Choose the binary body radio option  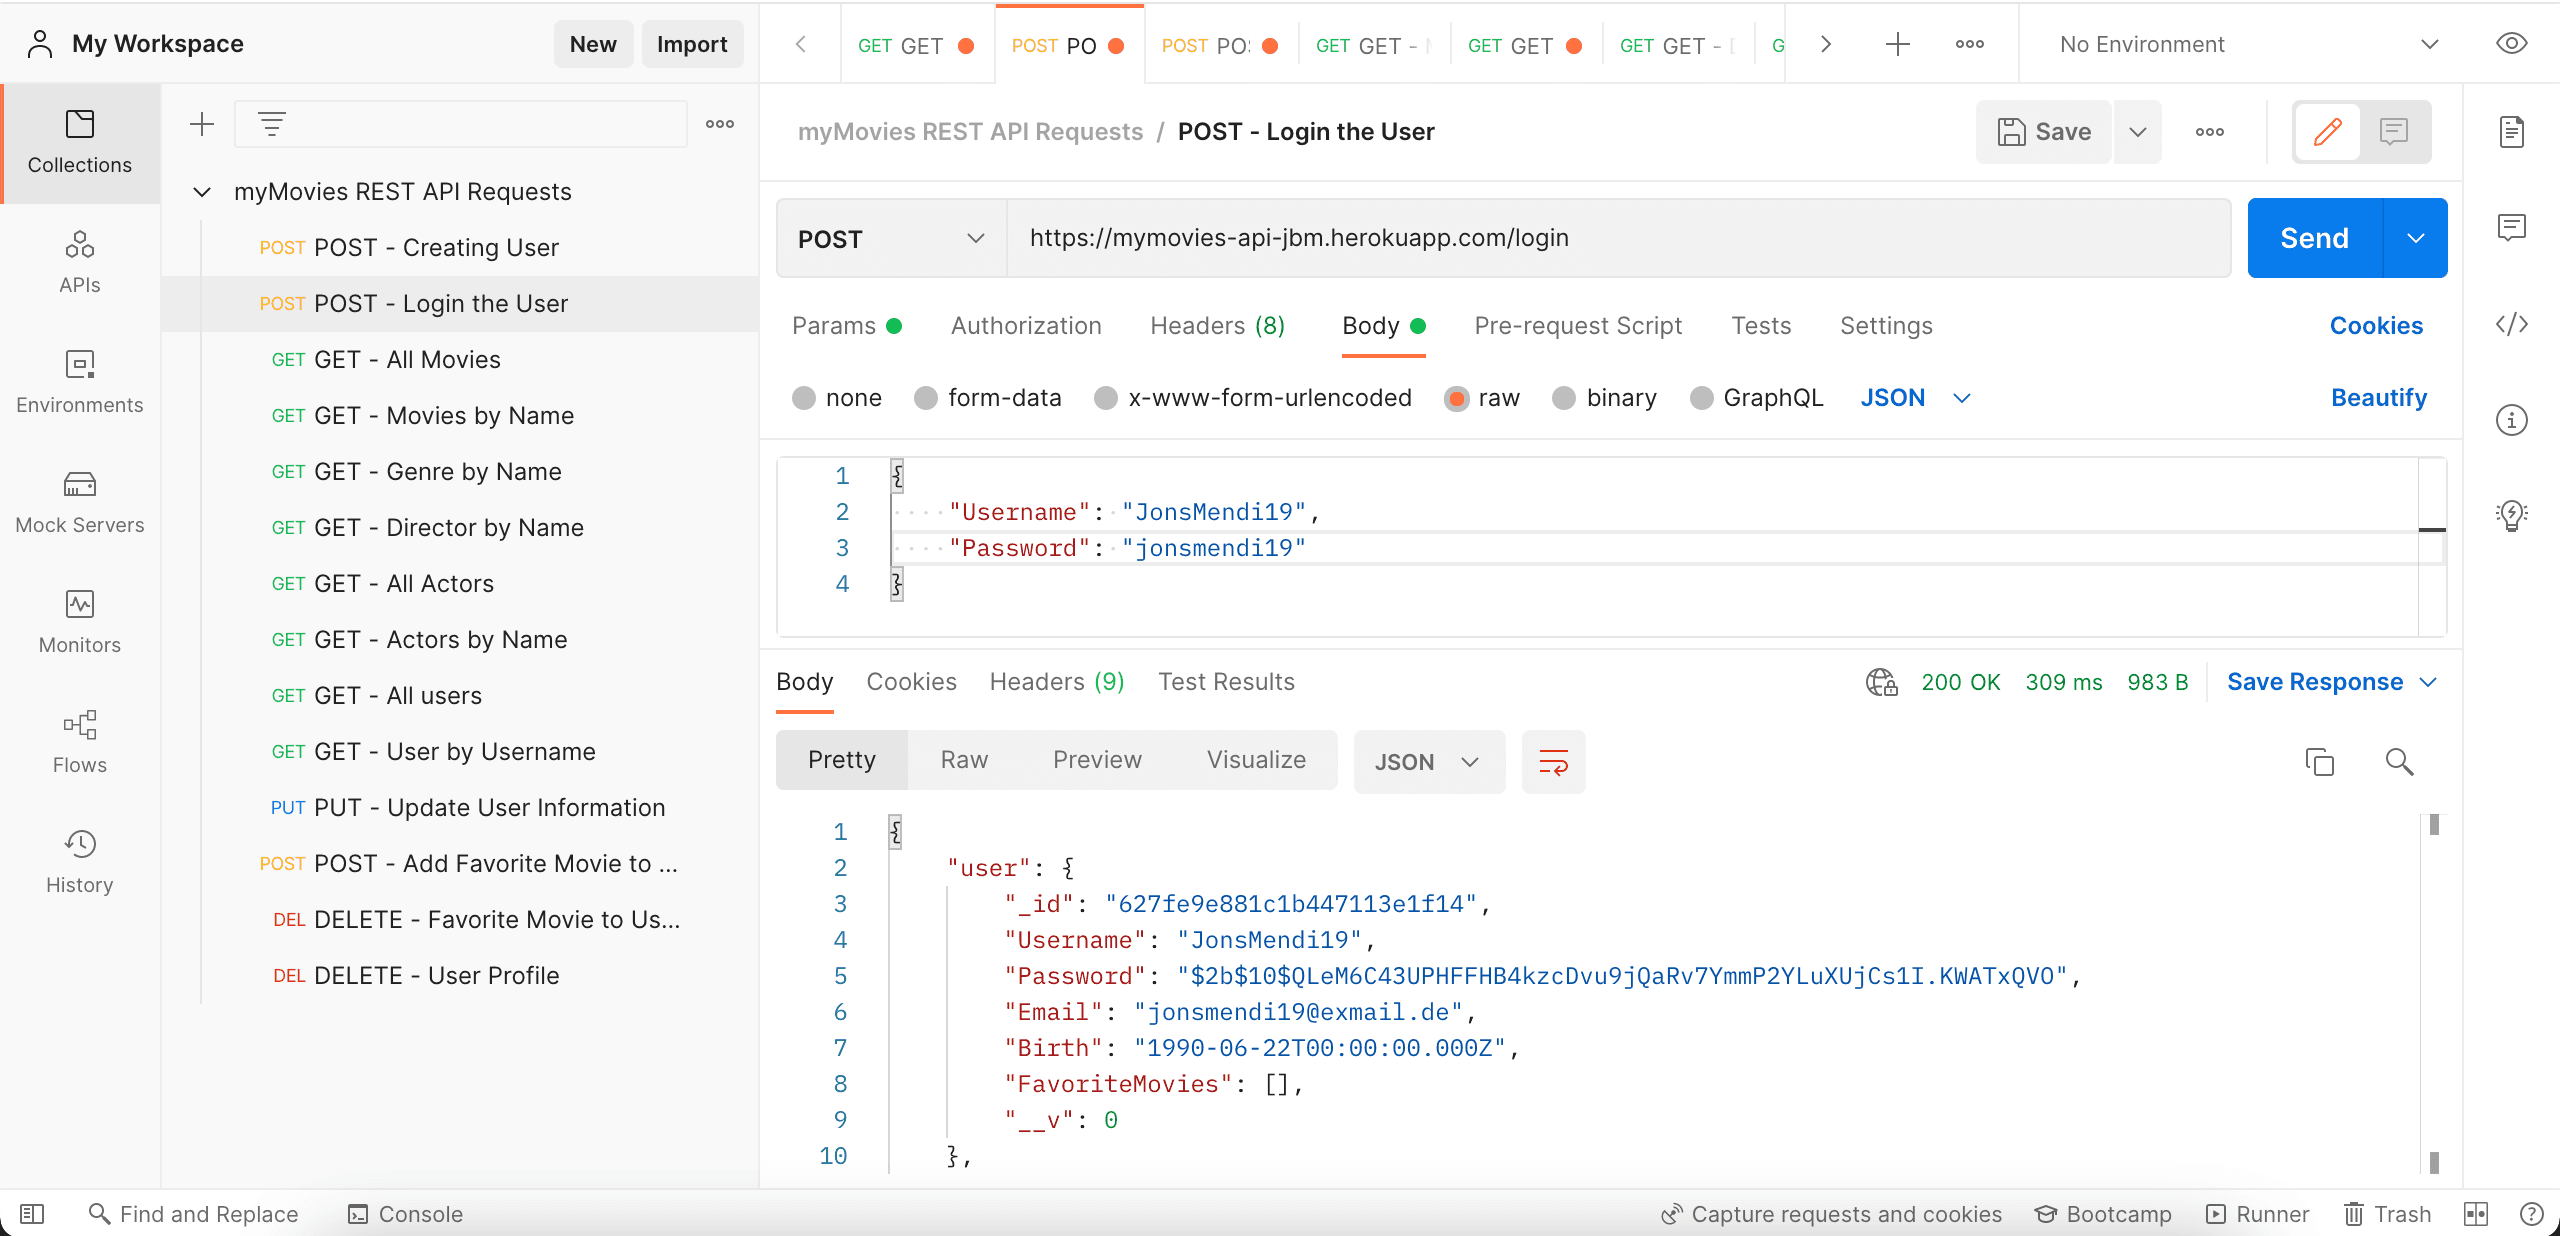tap(1564, 398)
